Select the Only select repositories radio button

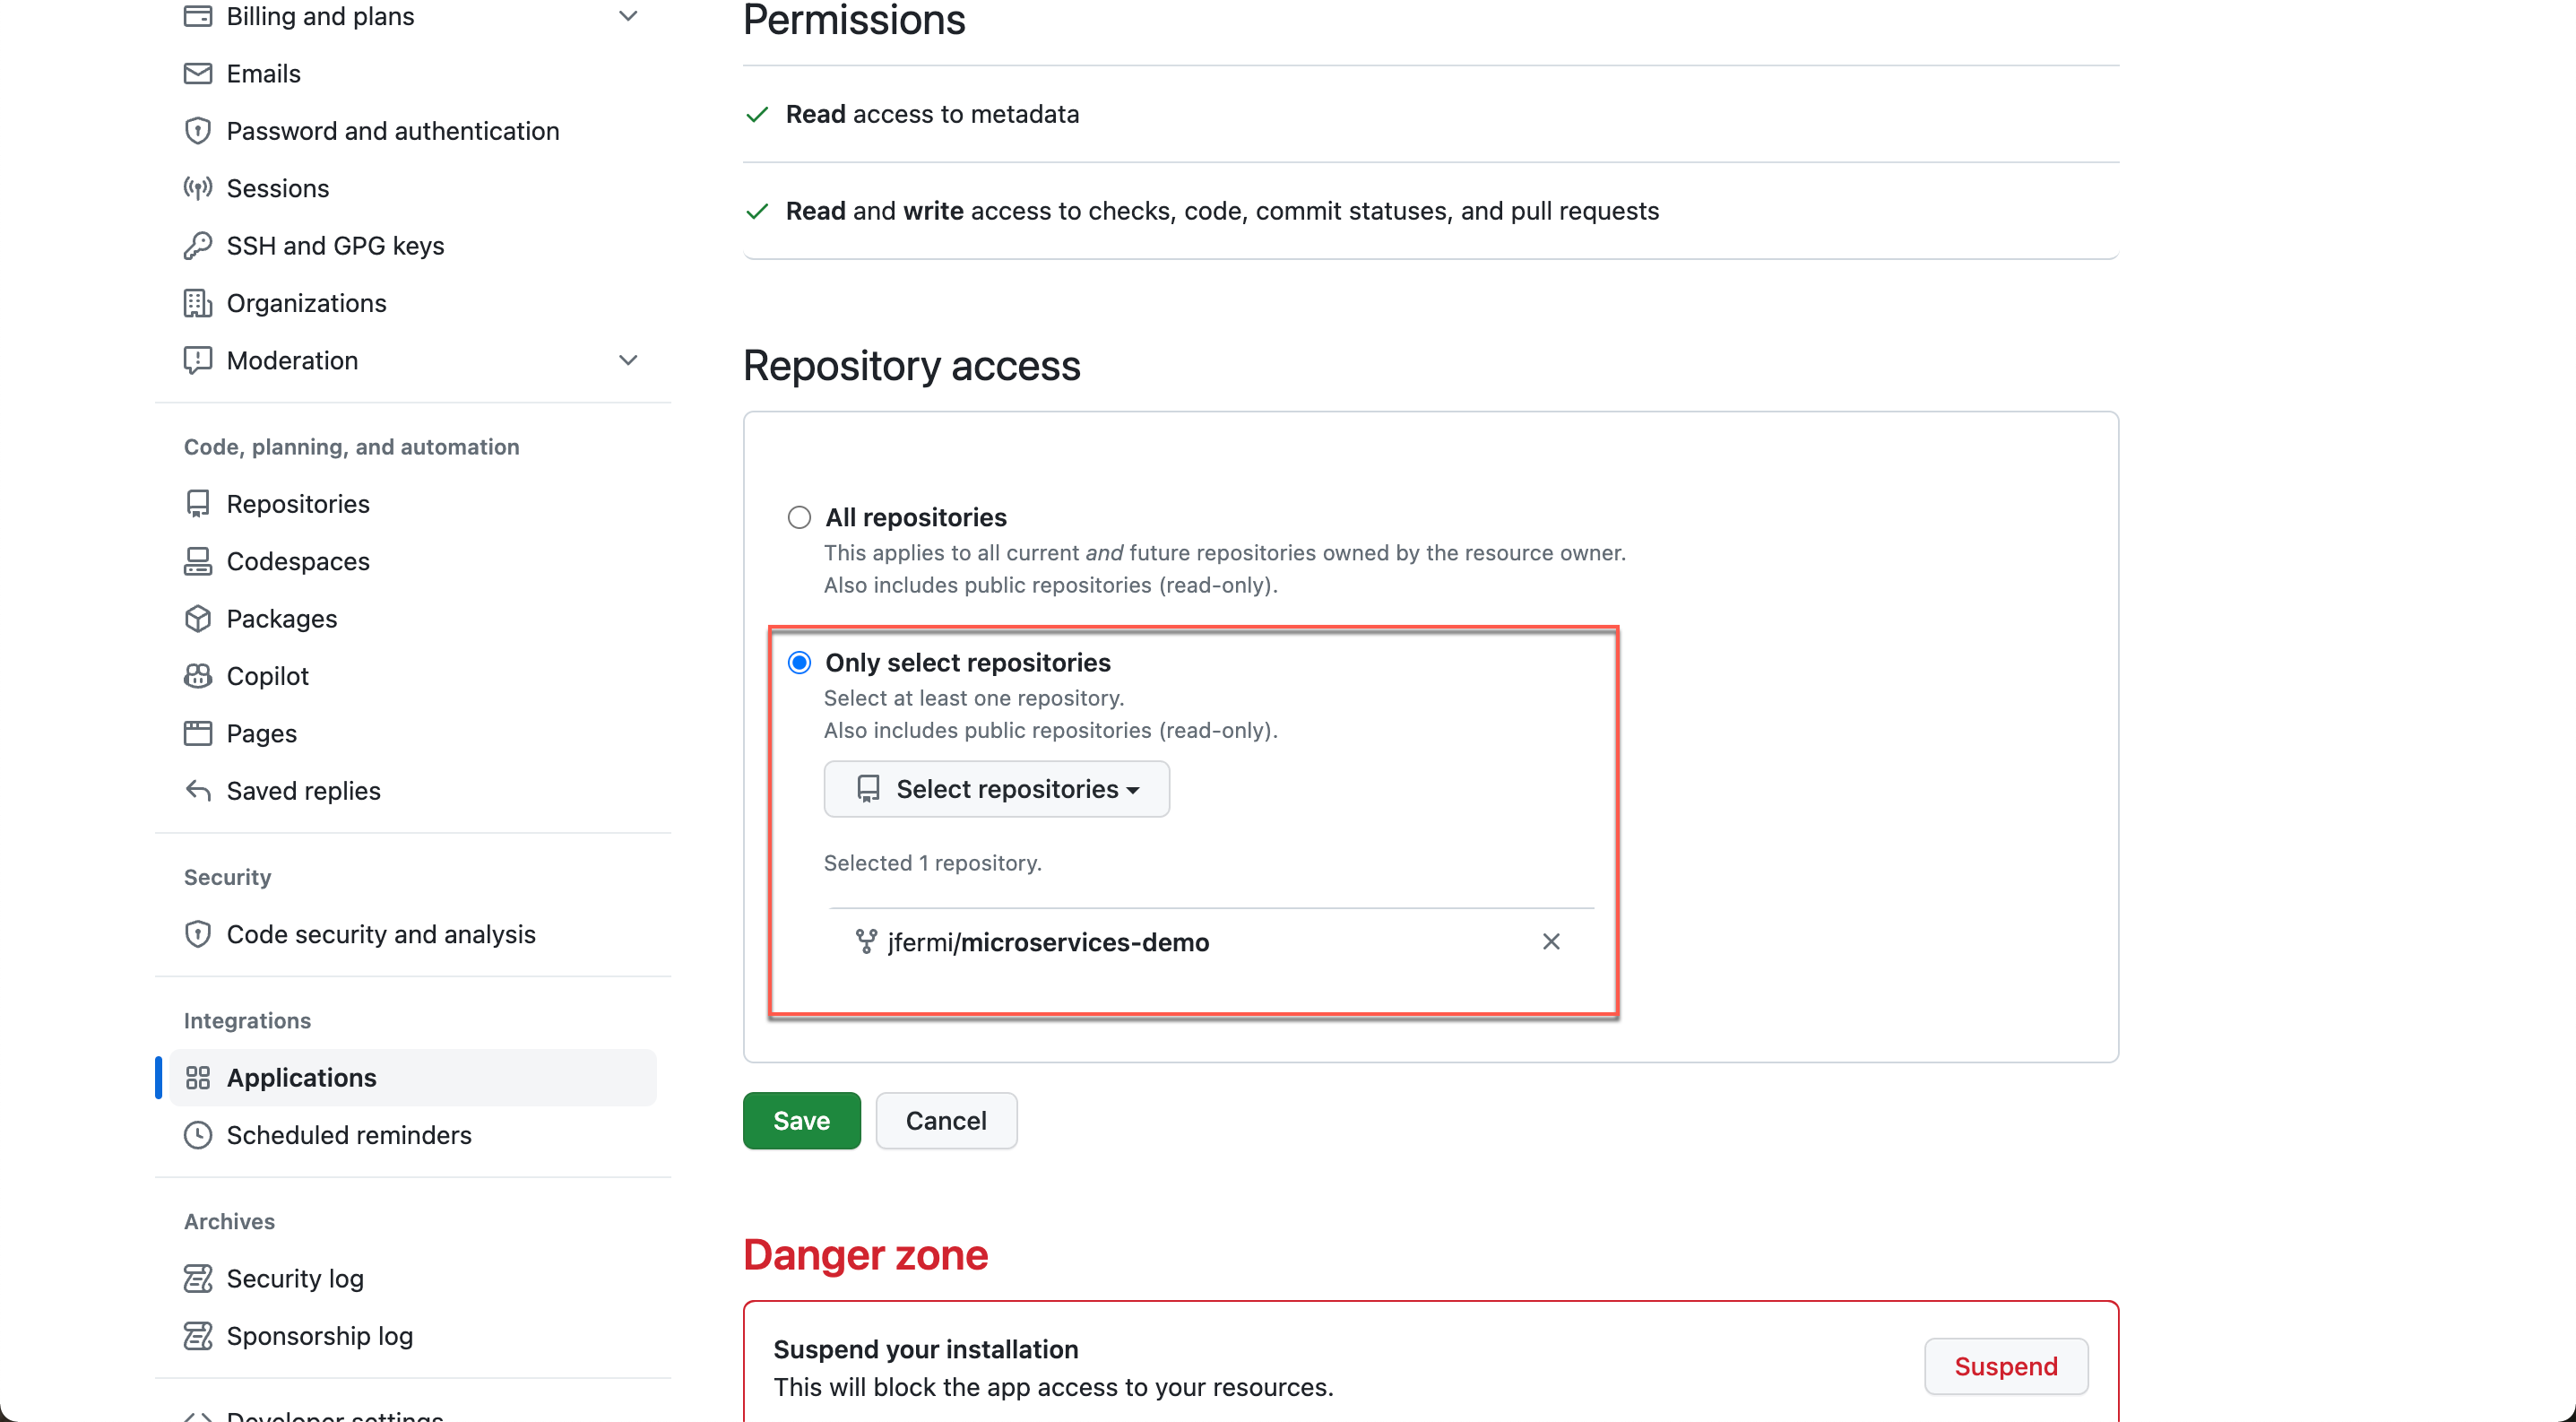796,662
